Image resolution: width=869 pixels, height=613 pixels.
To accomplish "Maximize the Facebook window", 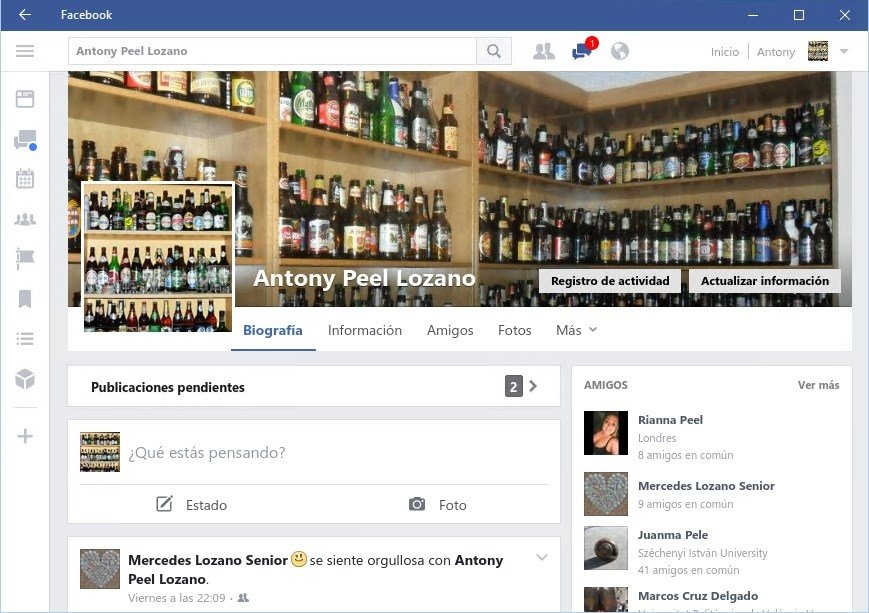I will click(799, 15).
